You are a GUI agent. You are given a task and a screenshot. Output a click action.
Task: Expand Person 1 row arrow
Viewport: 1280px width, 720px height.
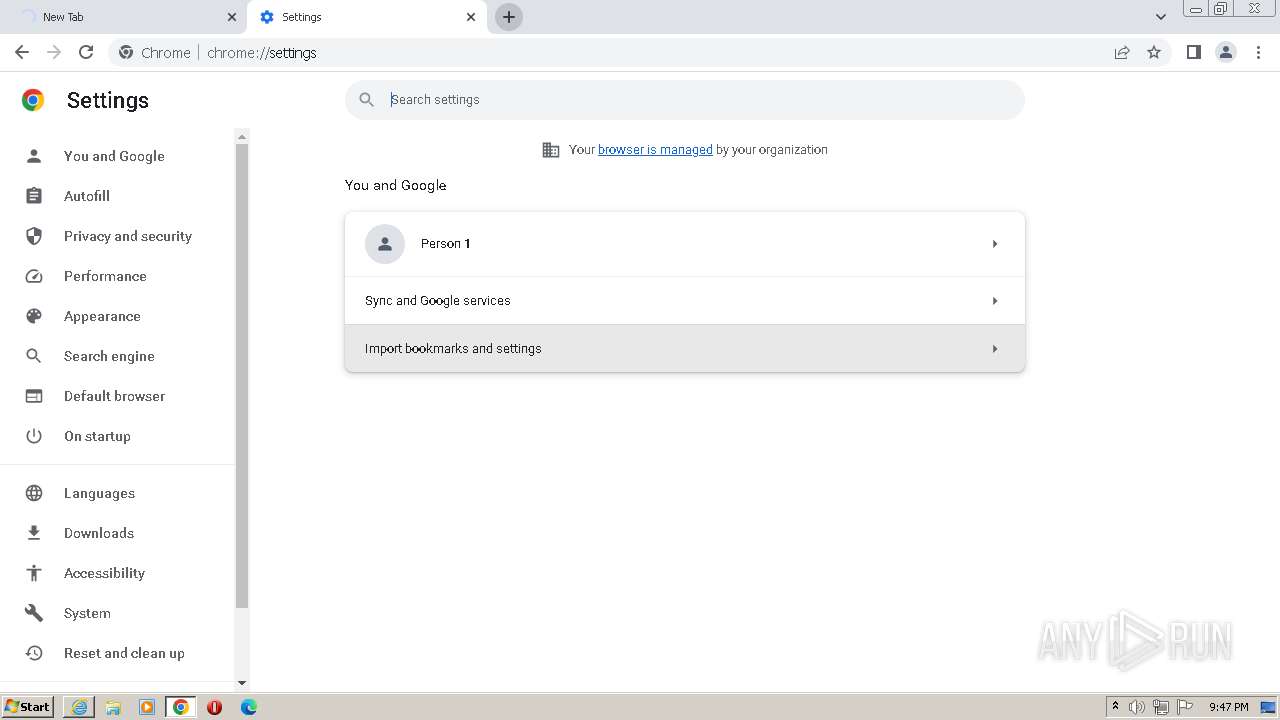(995, 244)
